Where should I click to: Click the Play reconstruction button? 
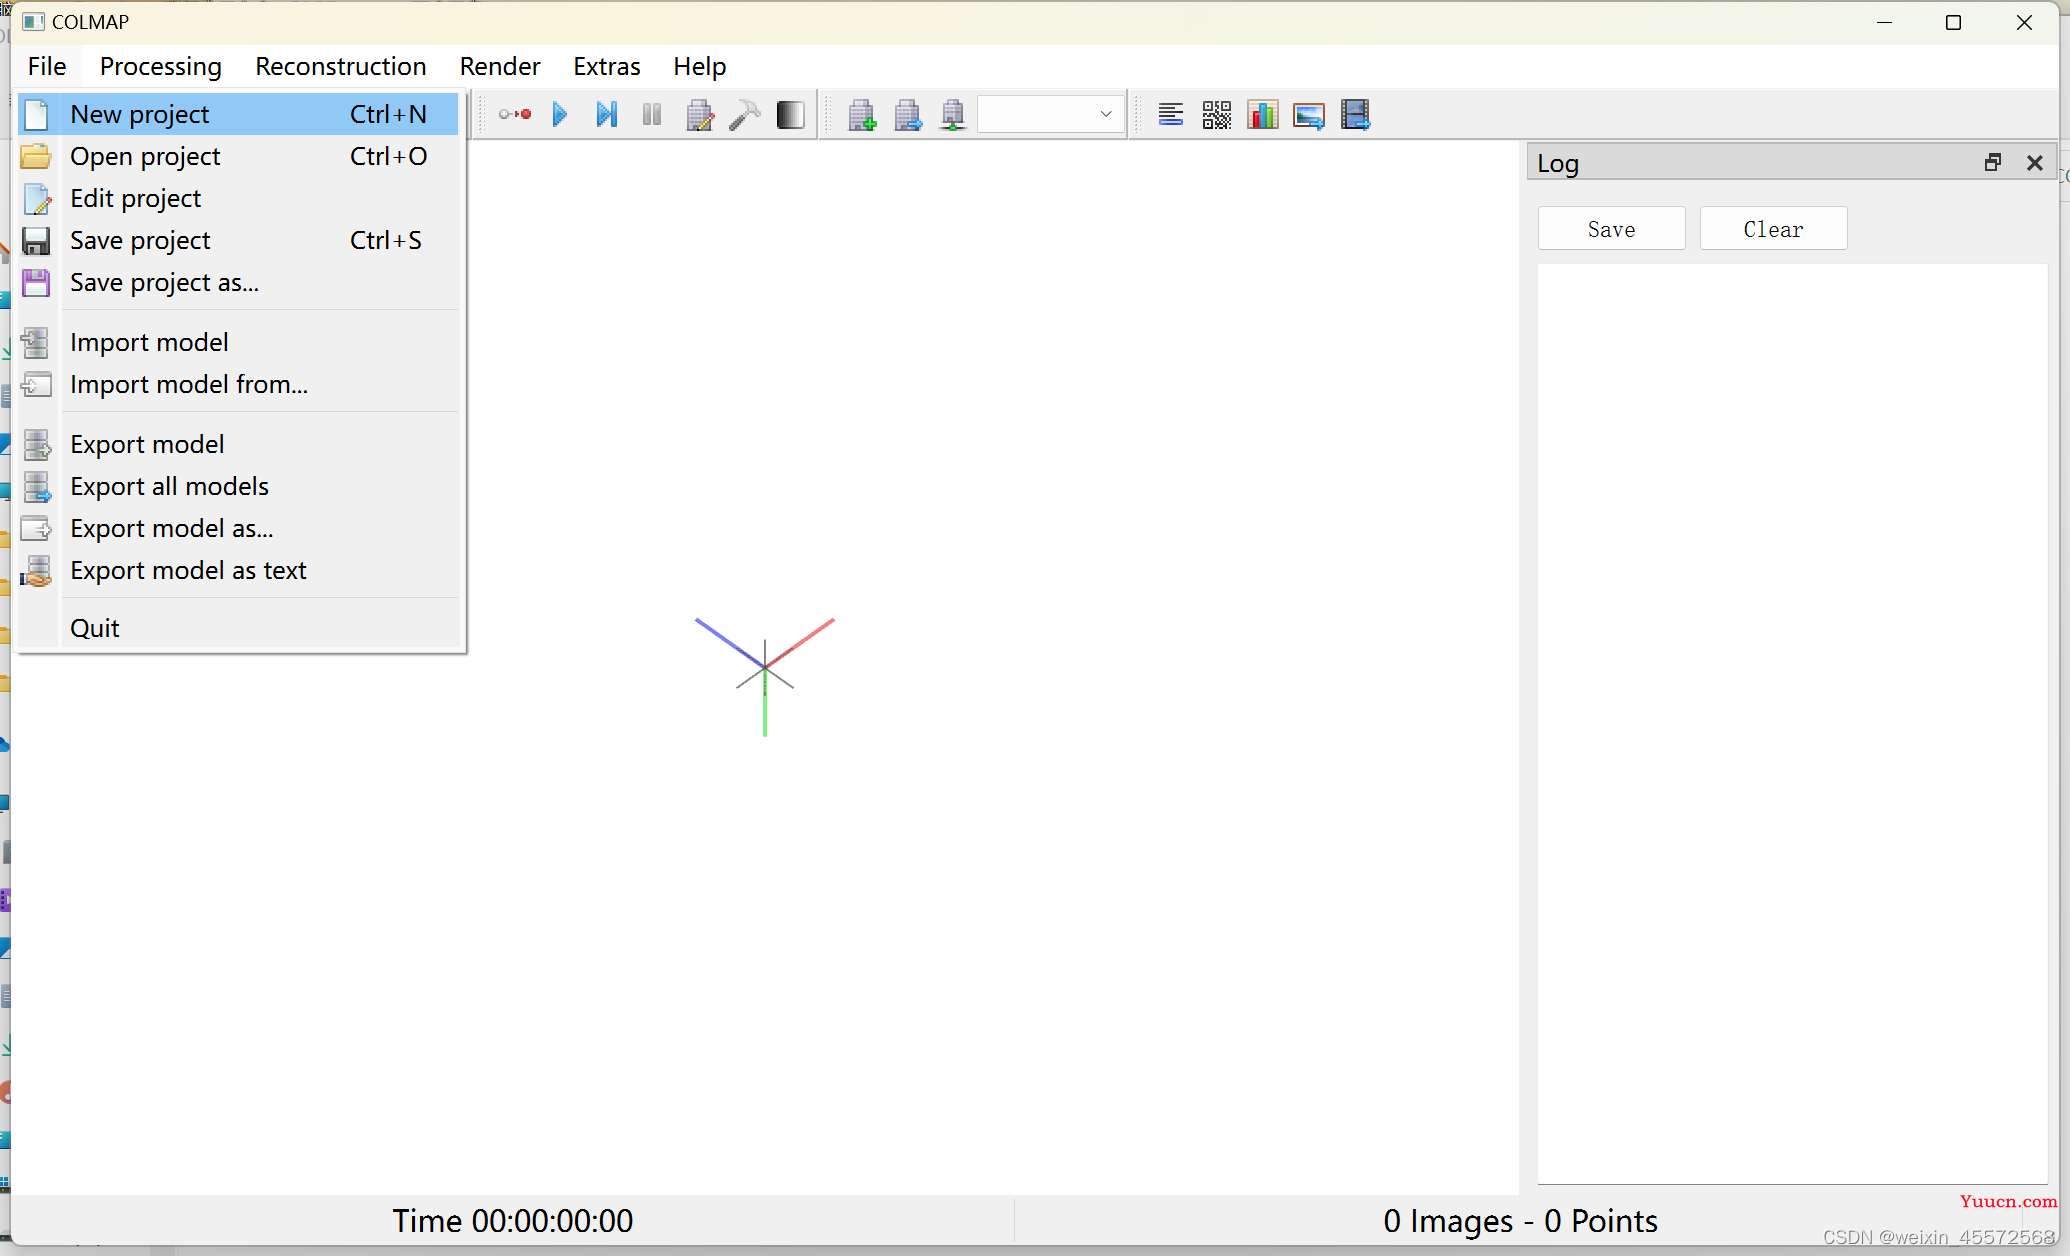pyautogui.click(x=560, y=114)
